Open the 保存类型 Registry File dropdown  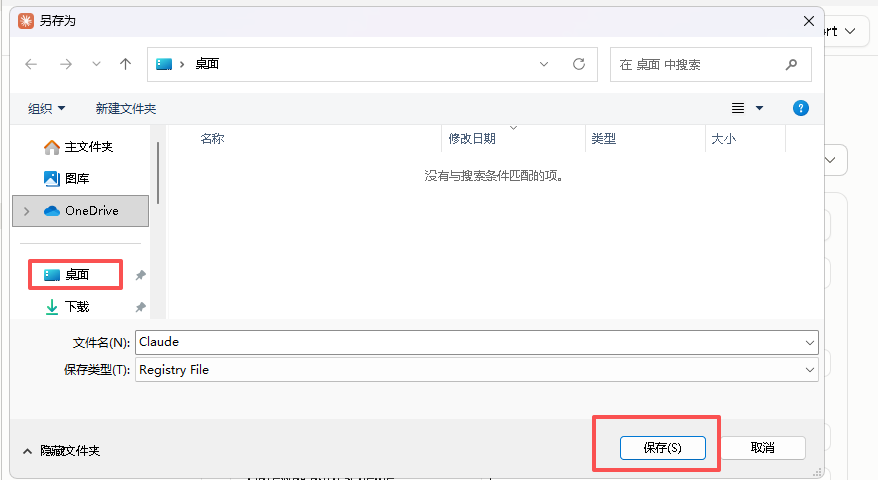coord(477,370)
